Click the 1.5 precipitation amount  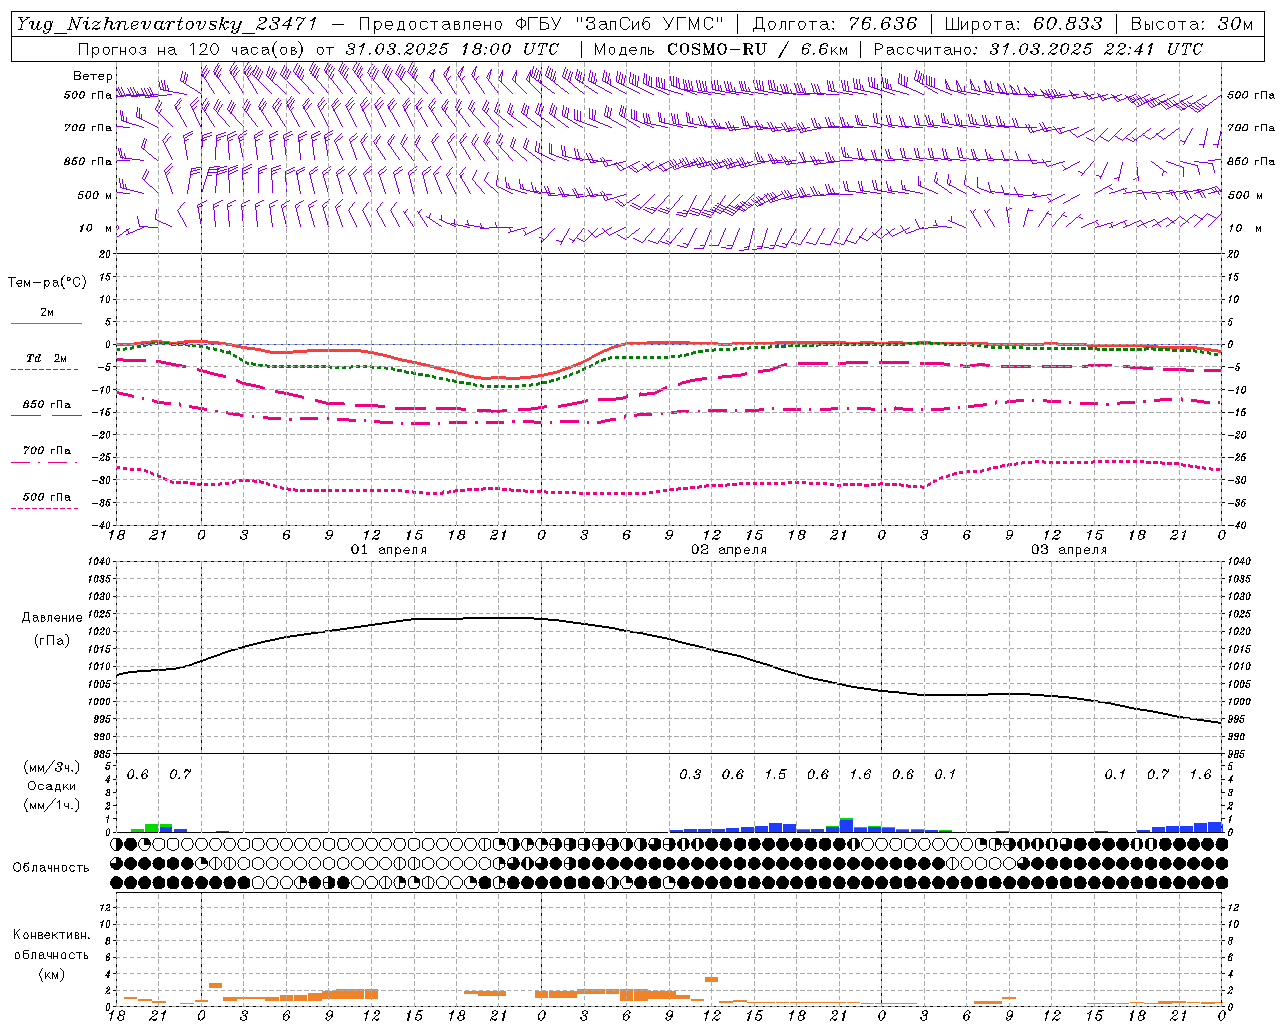coord(775,775)
